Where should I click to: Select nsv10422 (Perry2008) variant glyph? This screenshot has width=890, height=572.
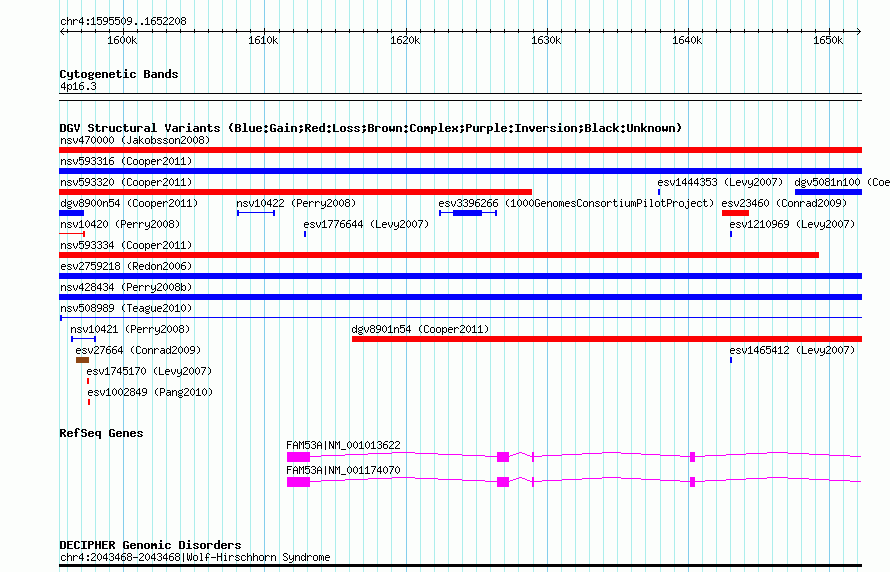[x=256, y=213]
